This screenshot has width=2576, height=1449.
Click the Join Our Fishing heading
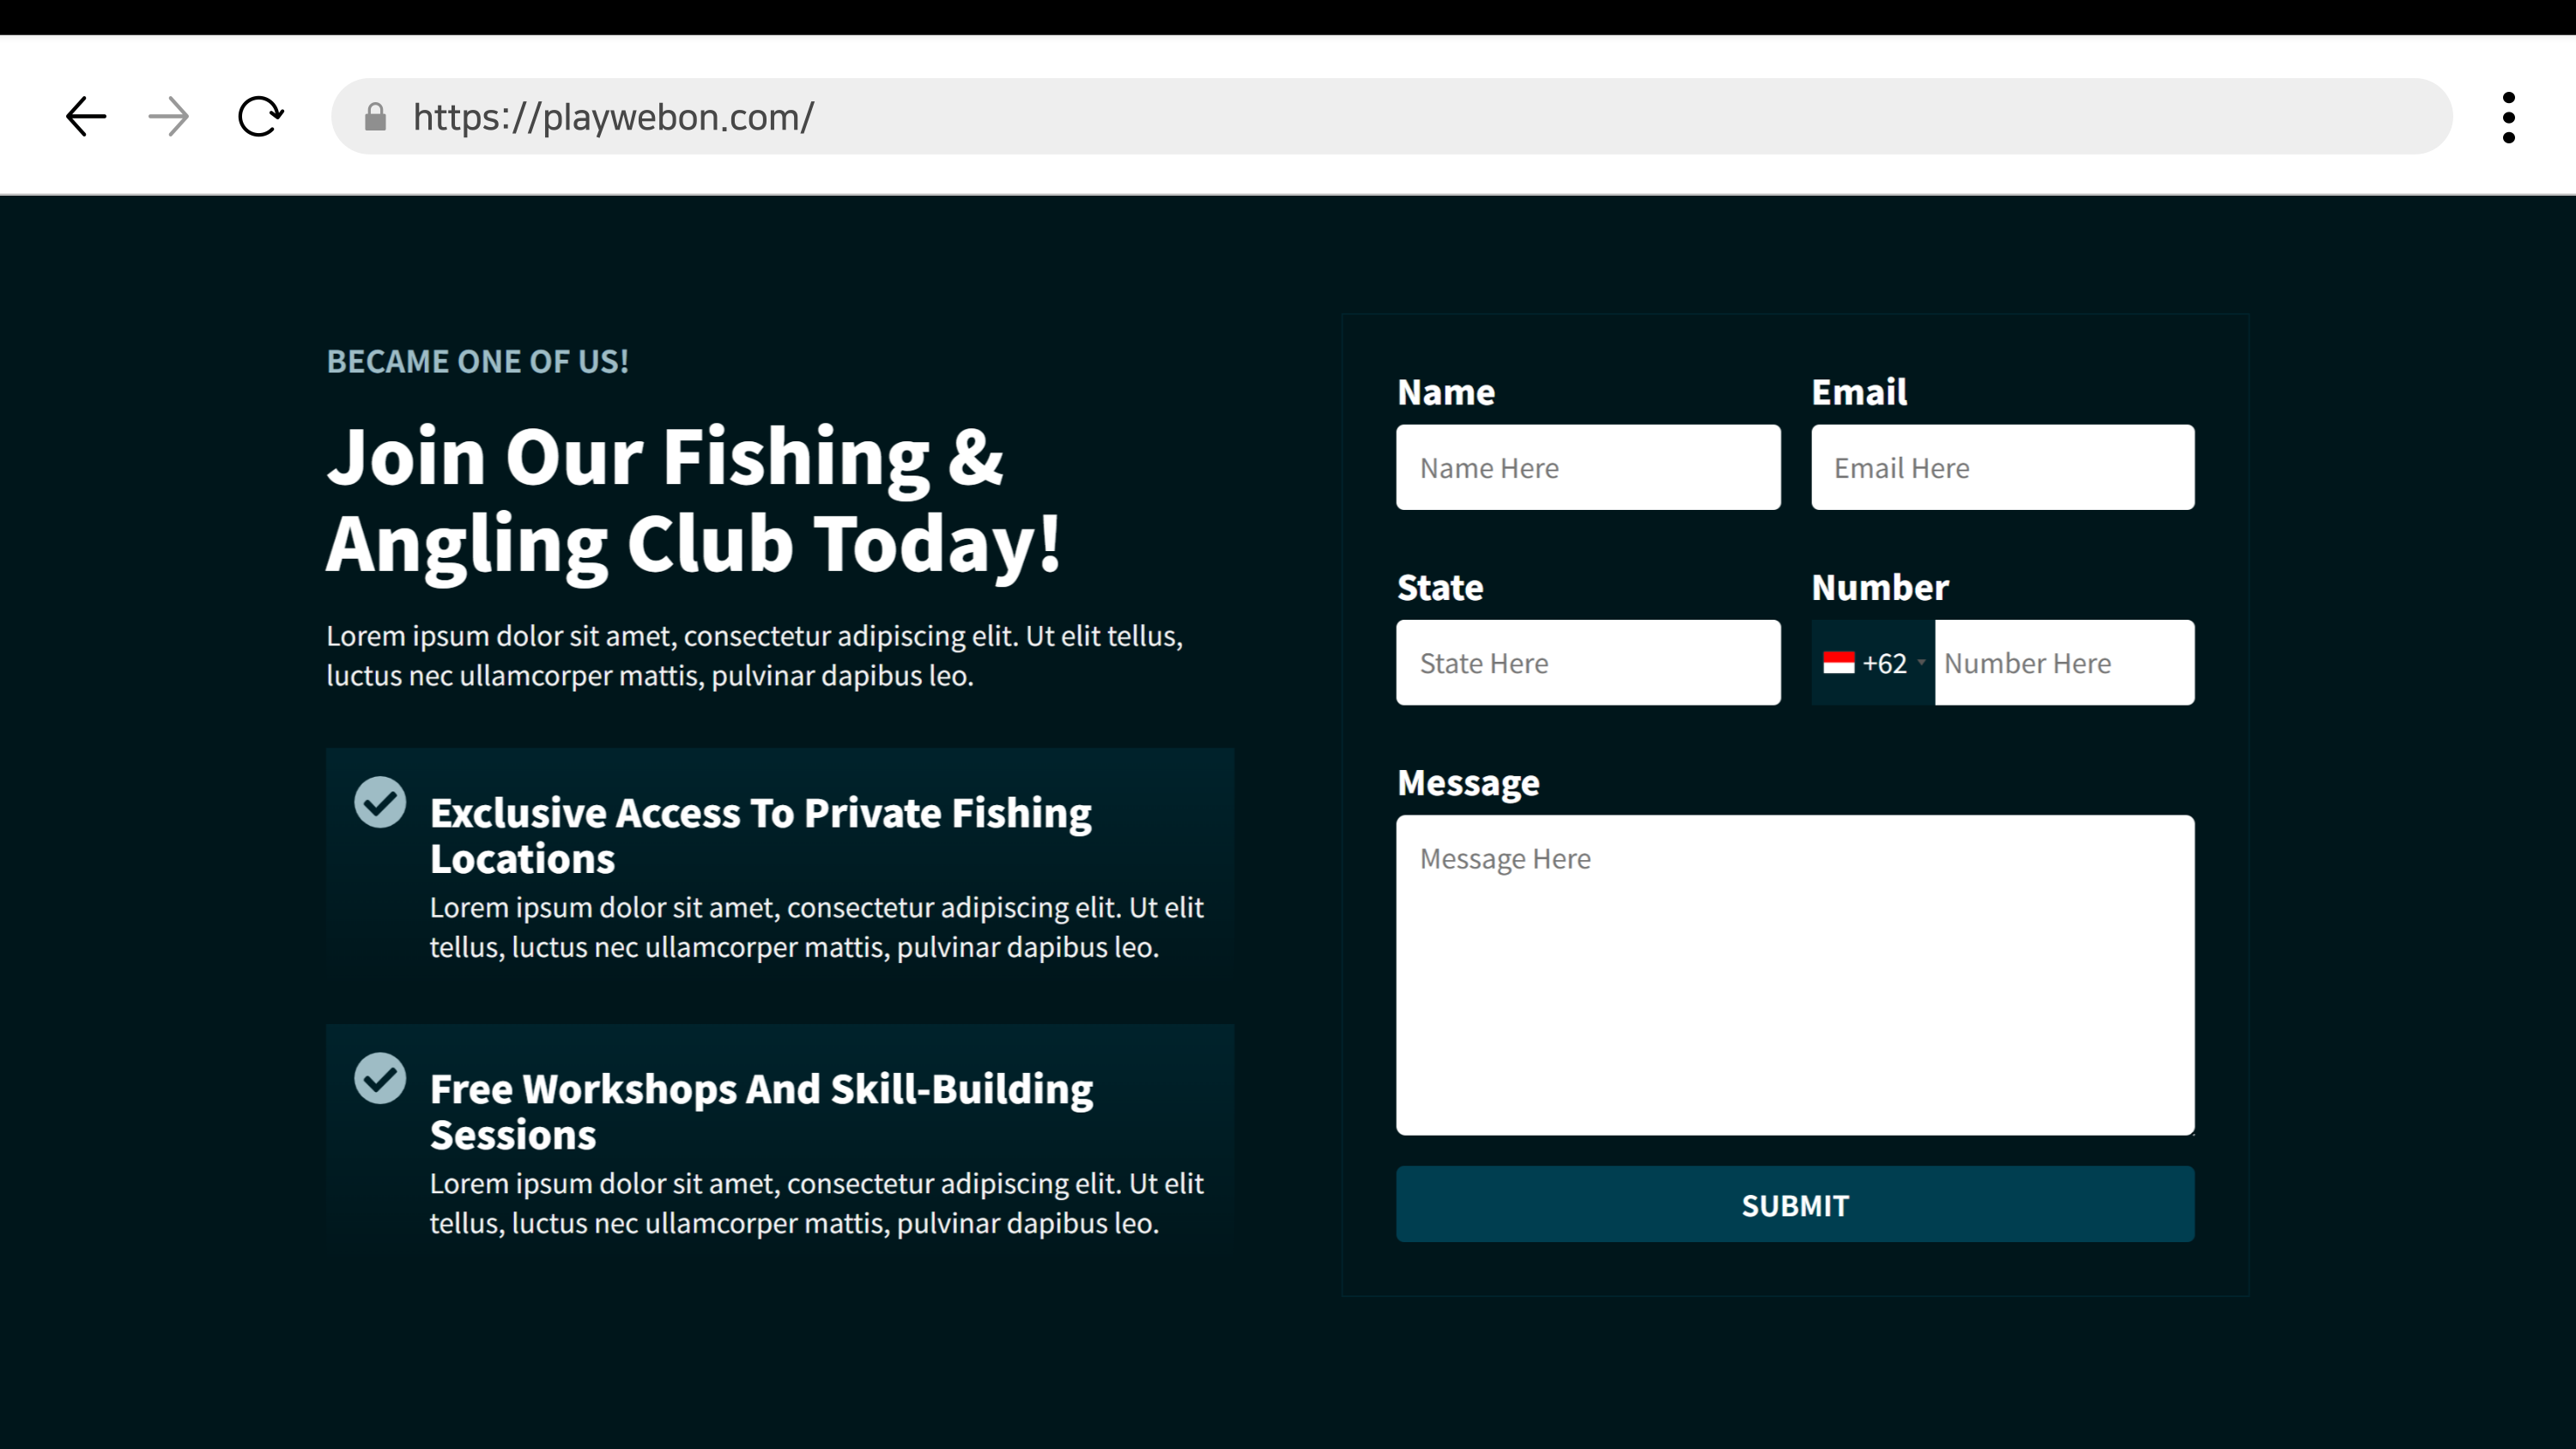692,500
